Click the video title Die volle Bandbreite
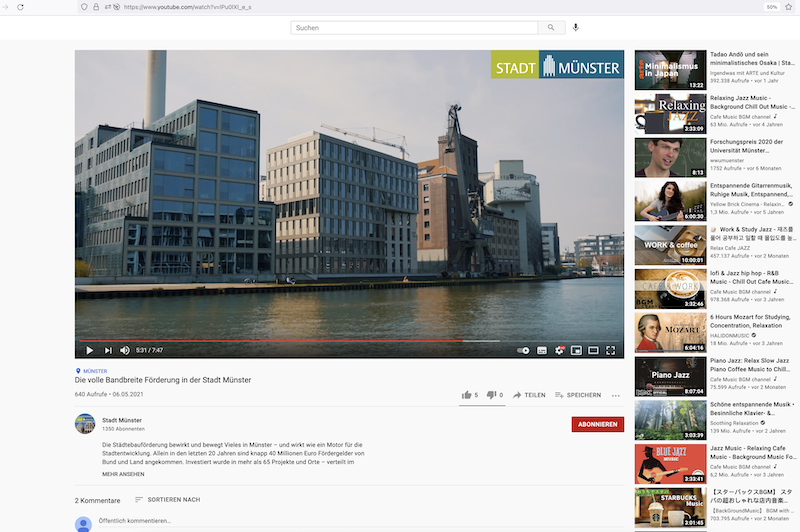This screenshot has height=532, width=800. pos(163,380)
